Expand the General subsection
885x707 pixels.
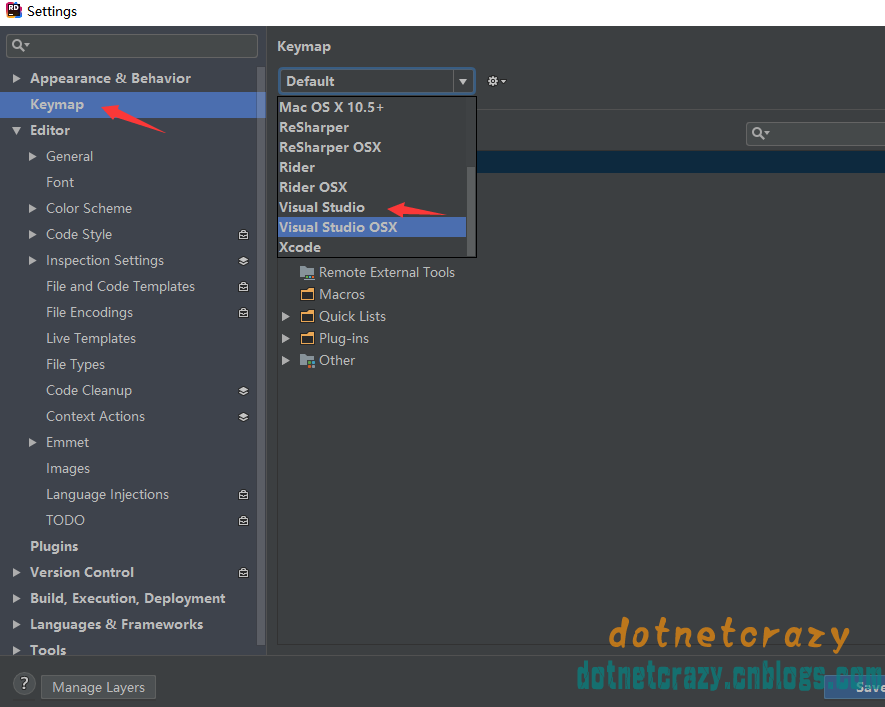[x=33, y=156]
